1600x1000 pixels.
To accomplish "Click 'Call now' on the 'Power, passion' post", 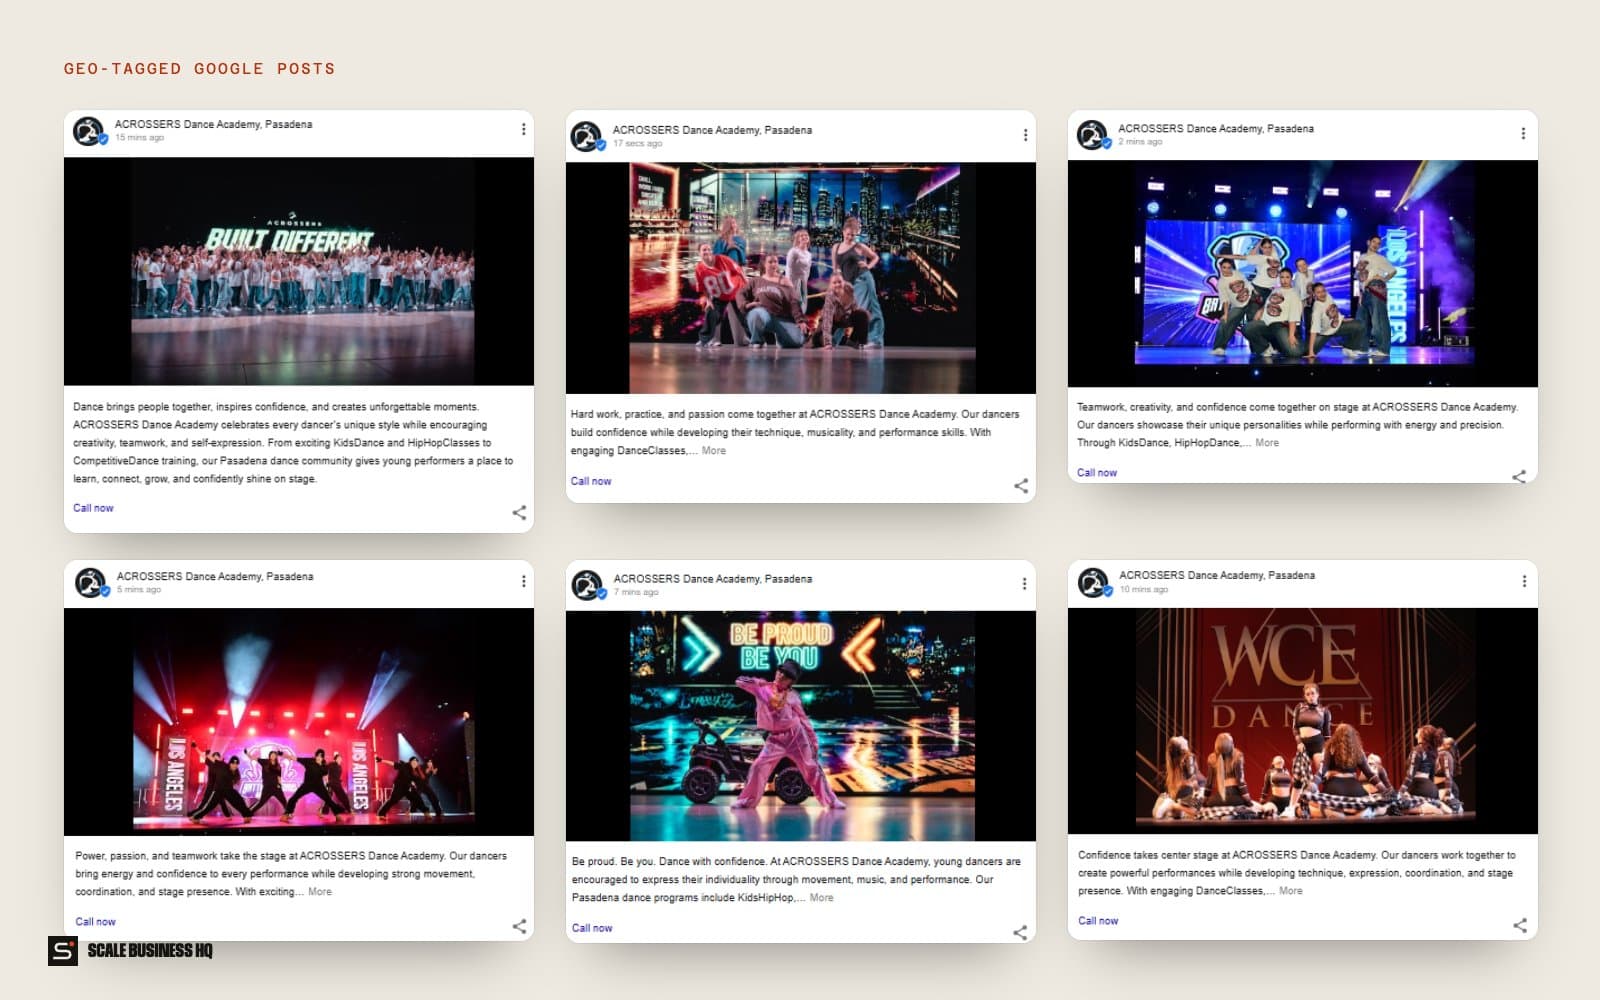I will pos(95,922).
